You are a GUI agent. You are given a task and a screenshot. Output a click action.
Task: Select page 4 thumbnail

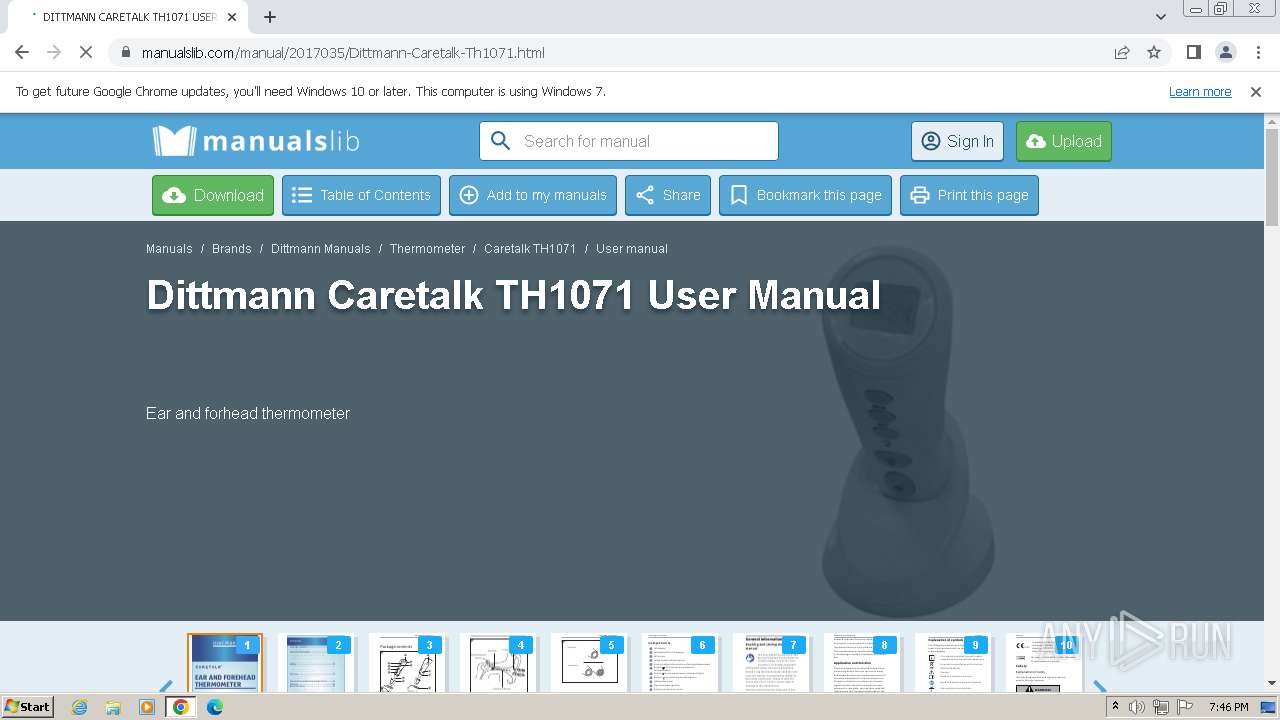click(x=498, y=662)
